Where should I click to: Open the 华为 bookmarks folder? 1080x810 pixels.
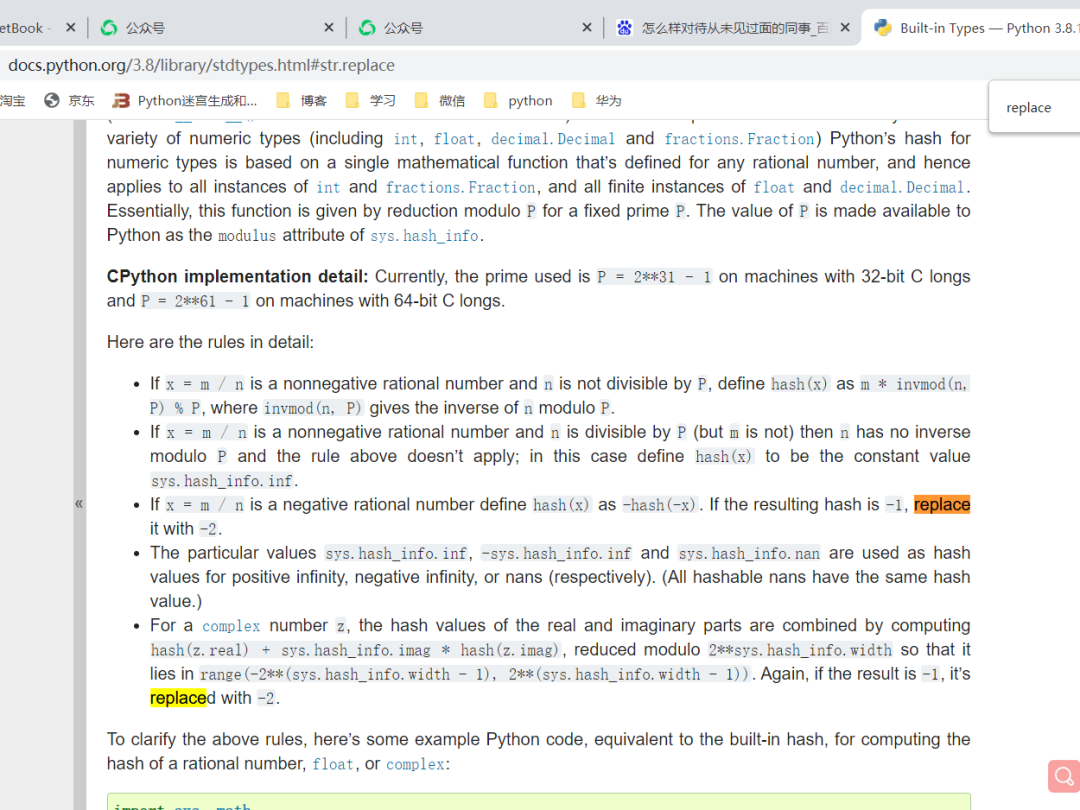point(596,101)
